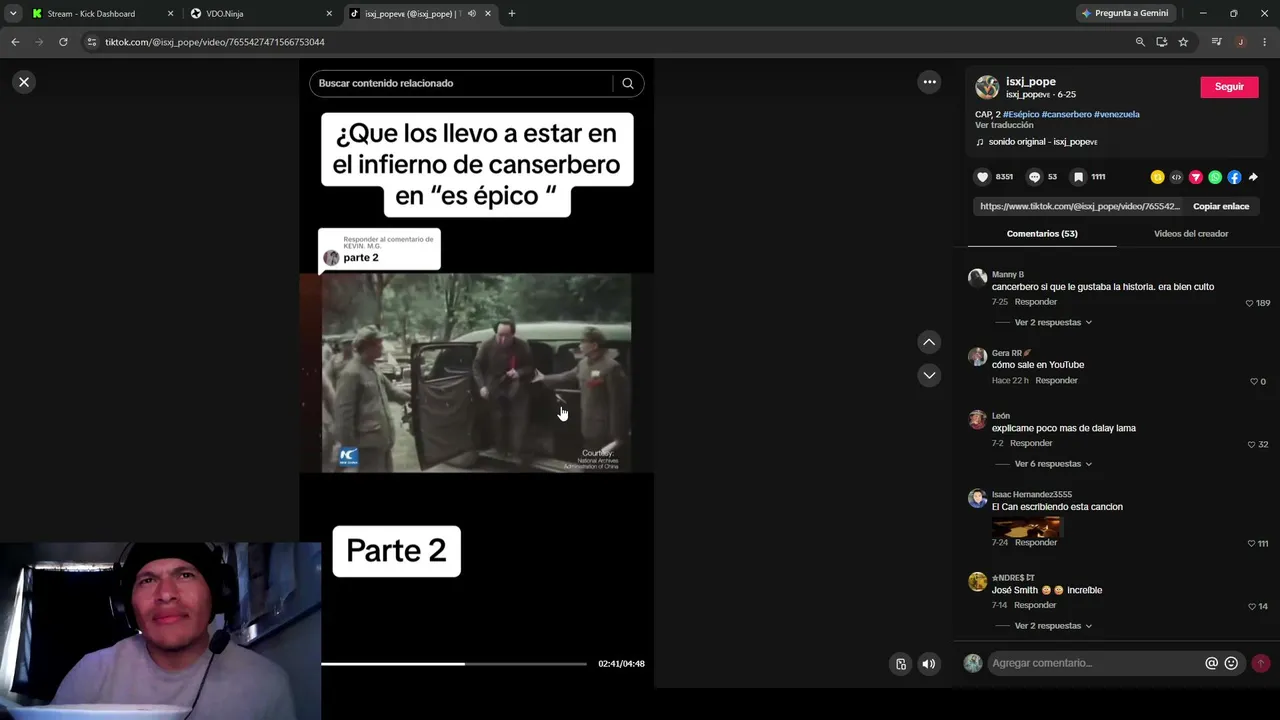
Task: Click the search magnifier in related content bar
Action: point(628,83)
